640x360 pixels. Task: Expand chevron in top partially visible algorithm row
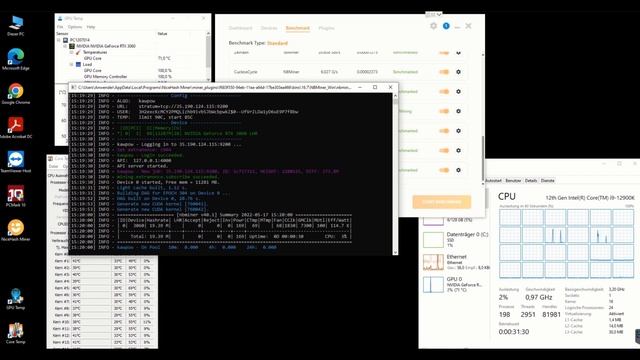click(458, 53)
